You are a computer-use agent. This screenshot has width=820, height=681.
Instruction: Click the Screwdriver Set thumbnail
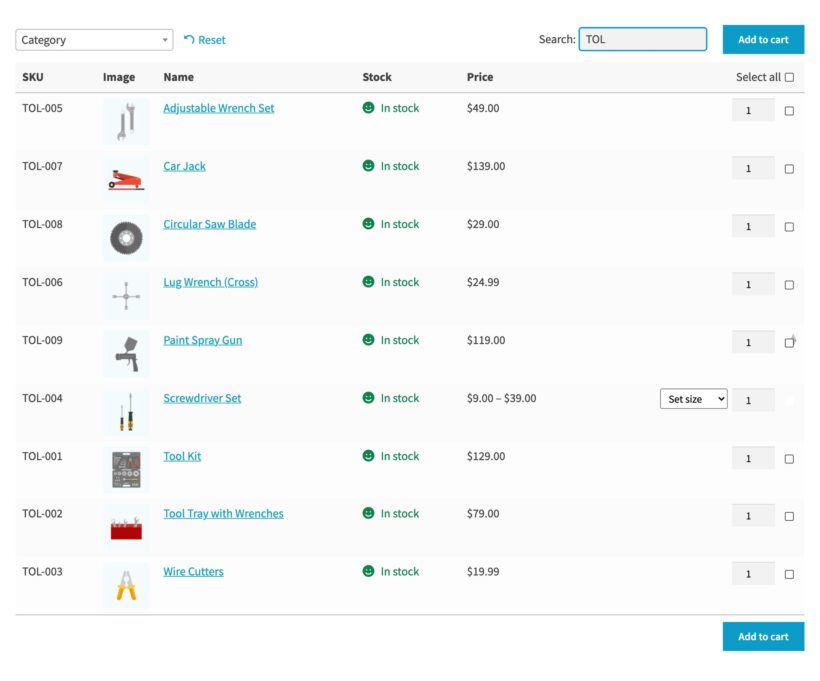click(126, 412)
